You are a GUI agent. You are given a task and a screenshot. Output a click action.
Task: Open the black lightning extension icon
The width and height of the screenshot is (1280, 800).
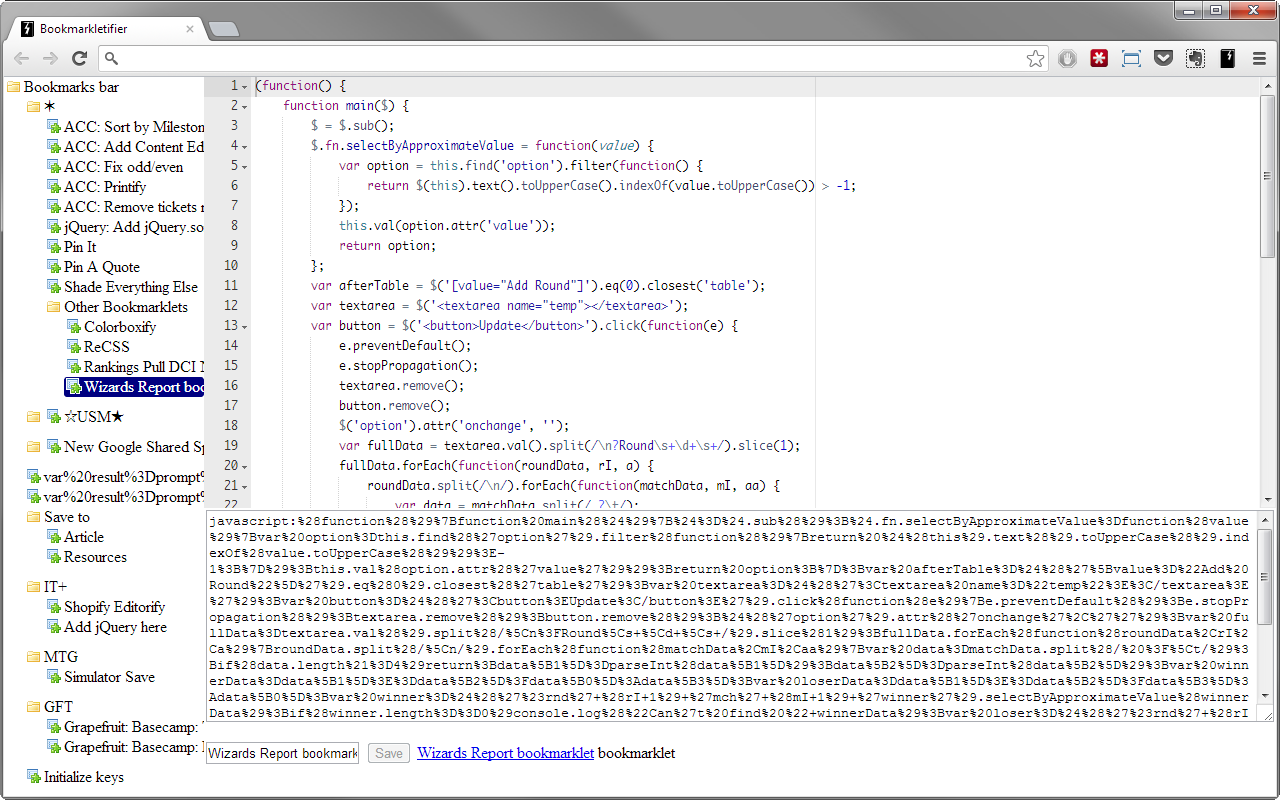(1227, 58)
